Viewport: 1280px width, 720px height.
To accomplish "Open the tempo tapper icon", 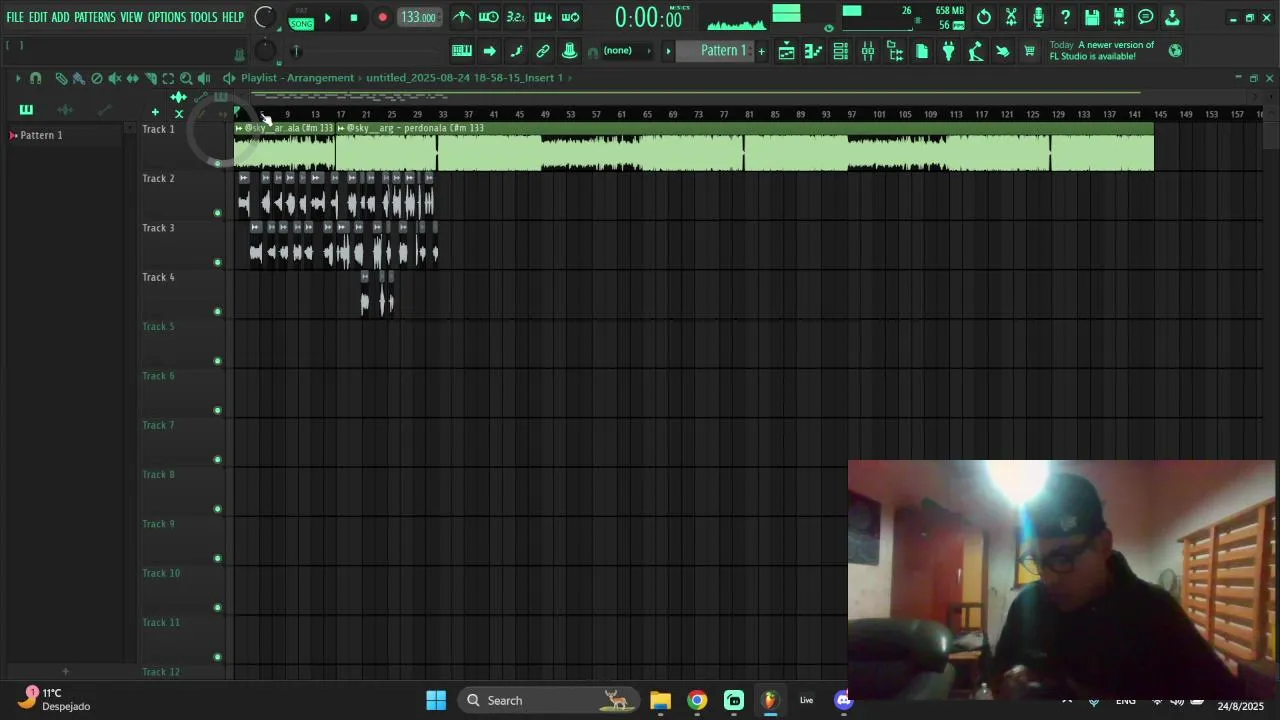I will [x=976, y=51].
